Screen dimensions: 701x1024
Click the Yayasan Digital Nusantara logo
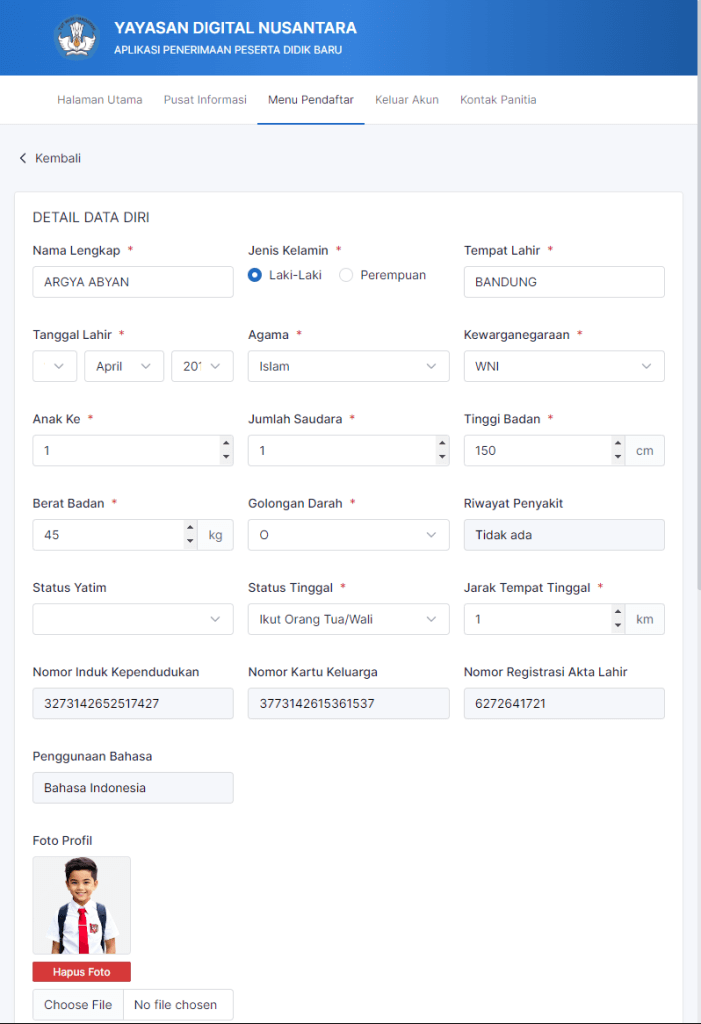tap(77, 37)
